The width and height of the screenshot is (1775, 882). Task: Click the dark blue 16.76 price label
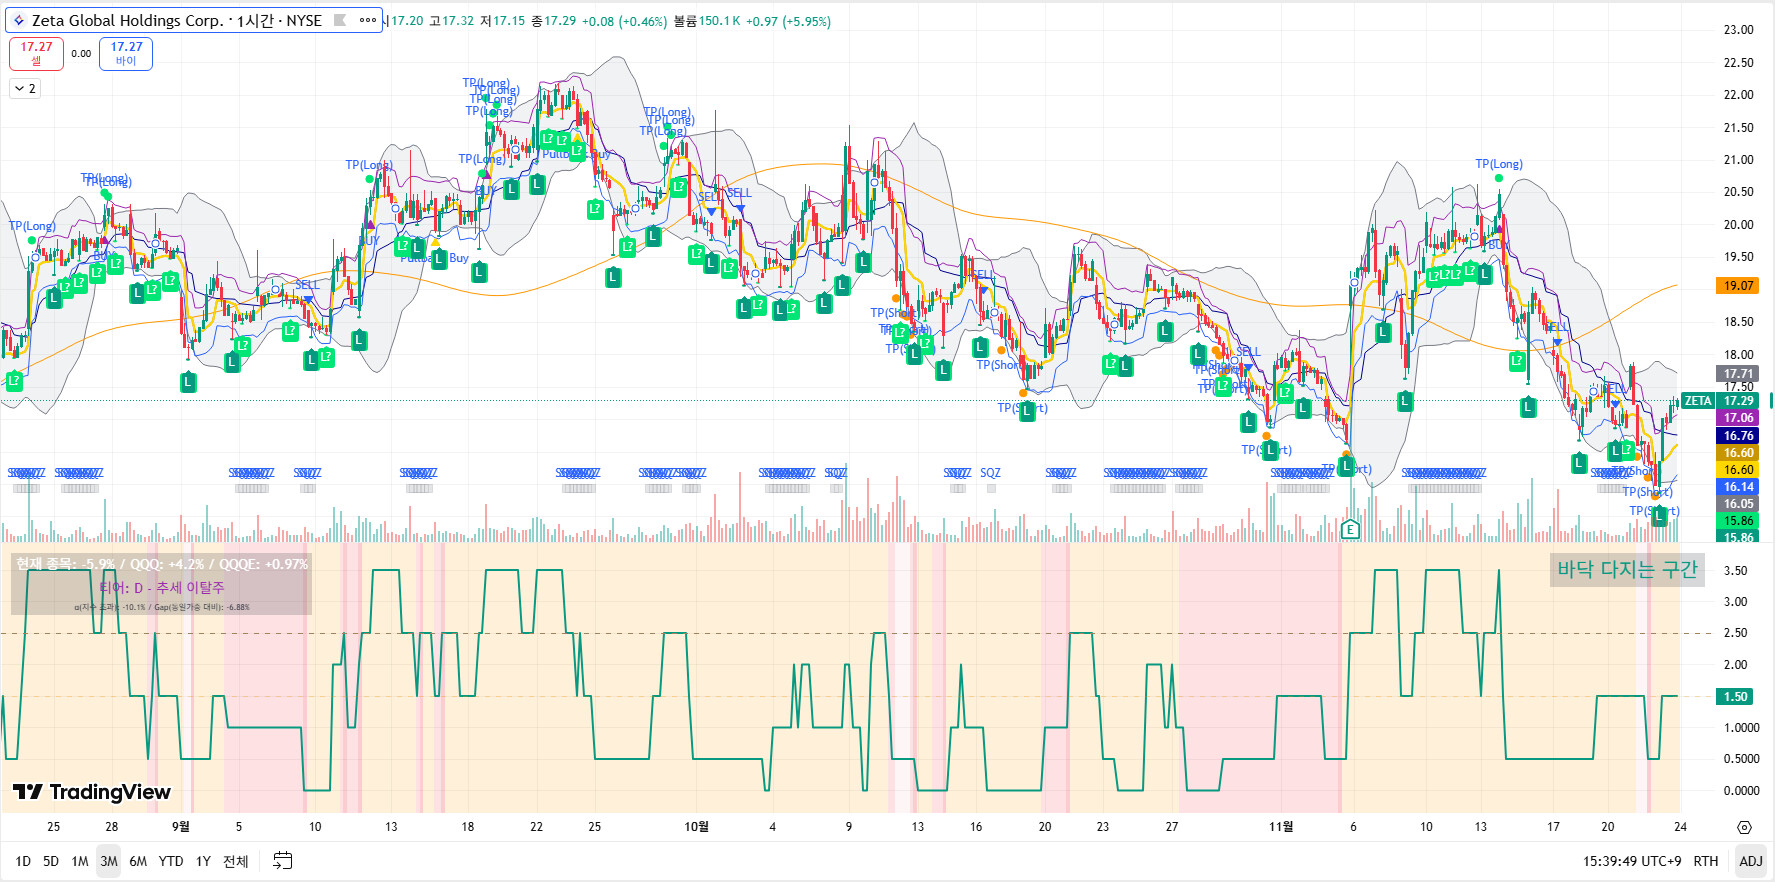point(1739,436)
